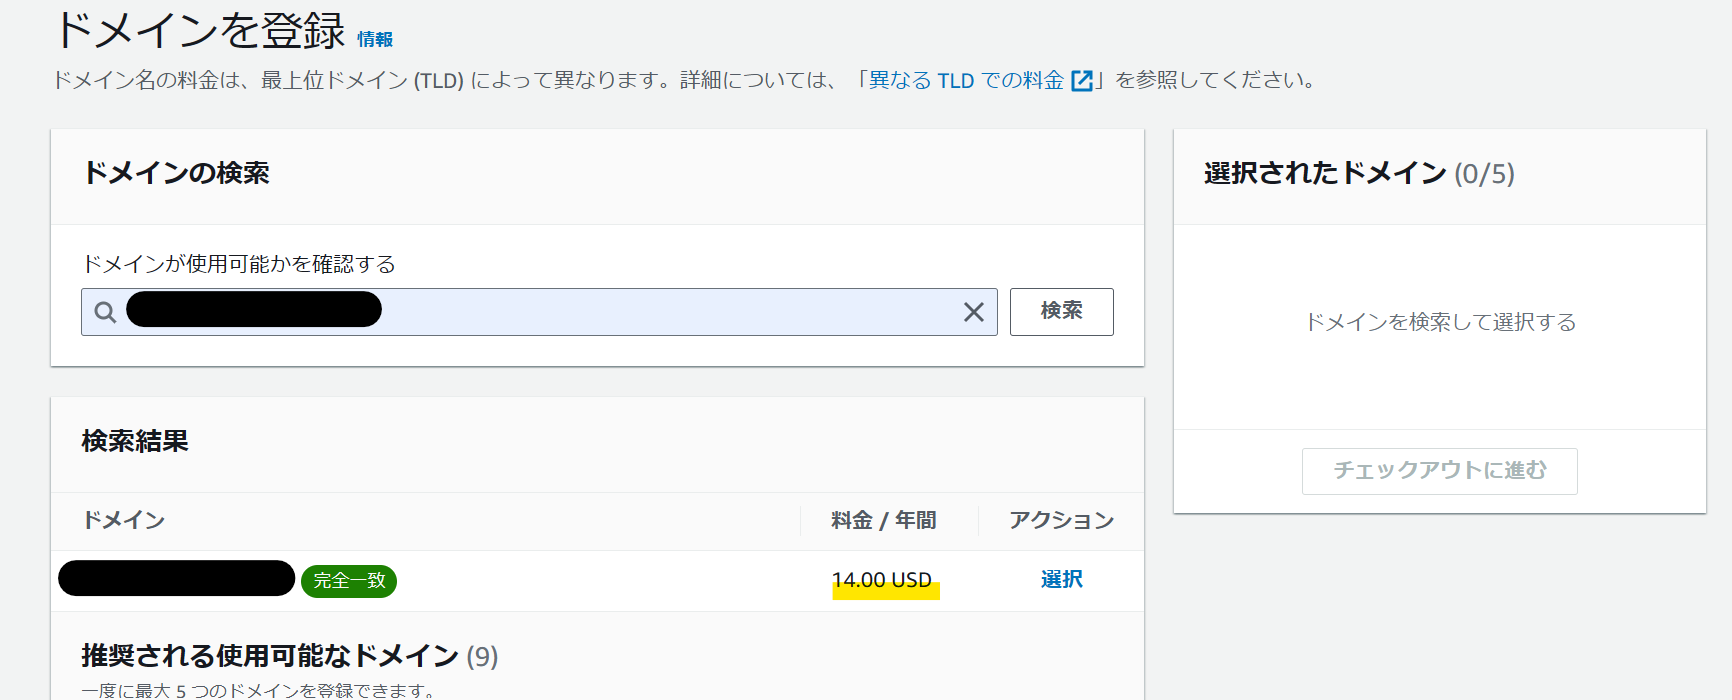Click inside the domain availability search field

[x=539, y=312]
